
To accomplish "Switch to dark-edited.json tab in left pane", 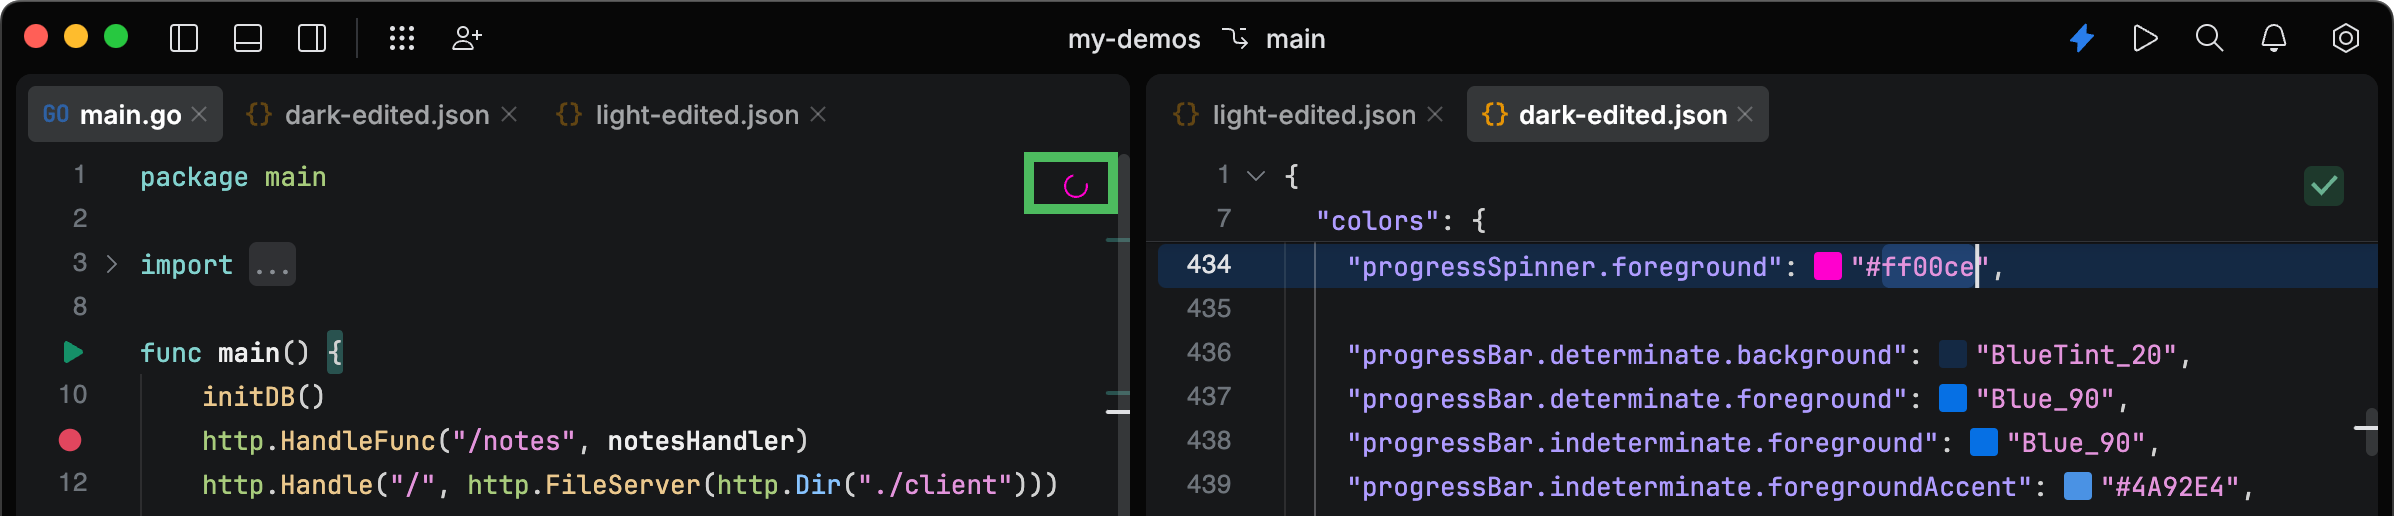I will (x=386, y=115).
